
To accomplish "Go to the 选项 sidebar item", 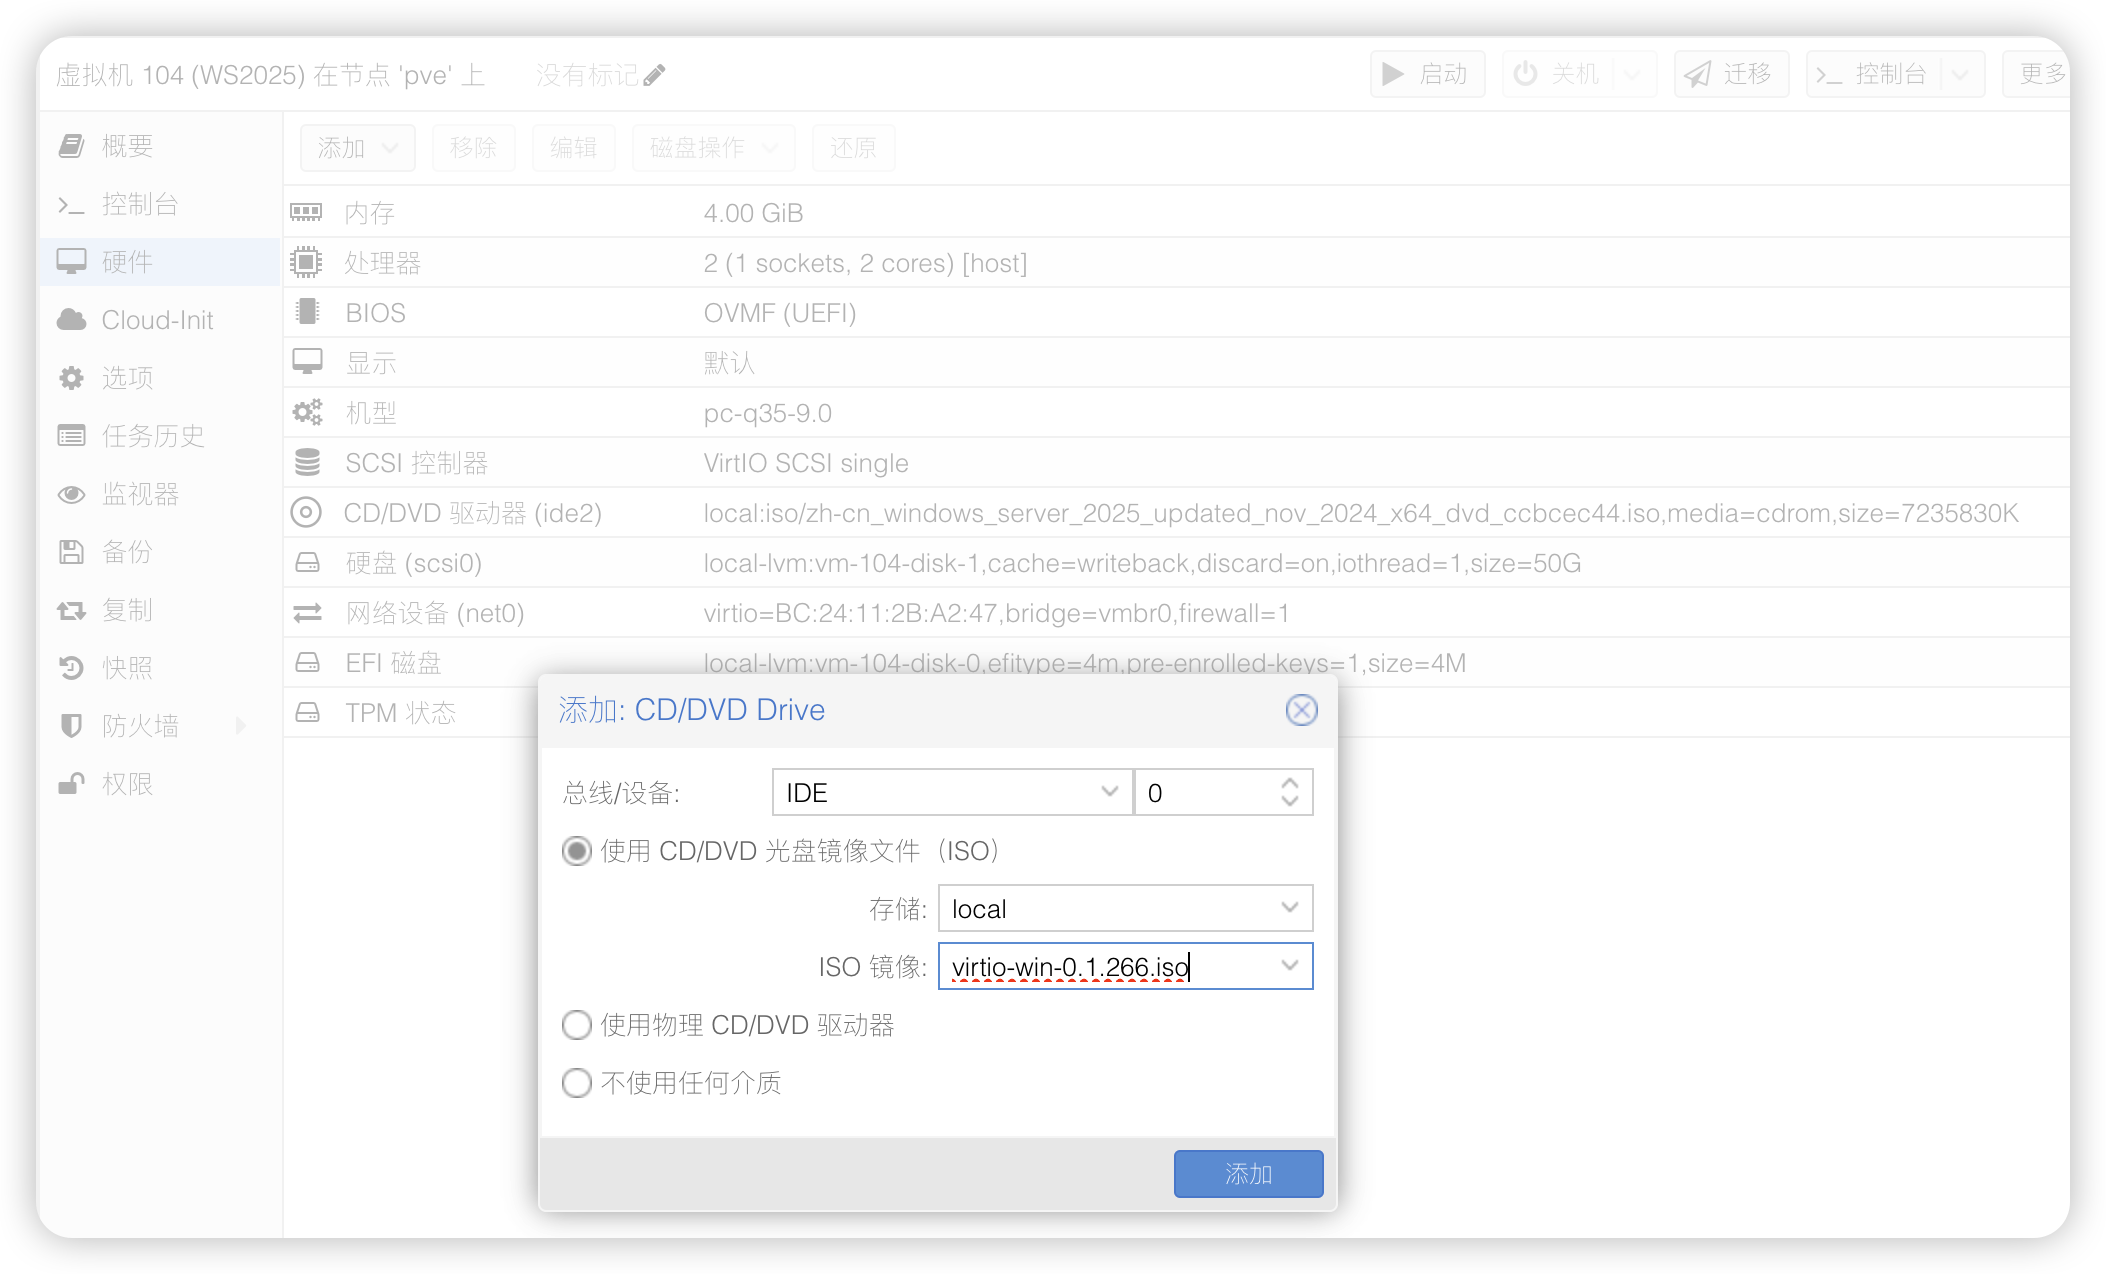I will [159, 378].
